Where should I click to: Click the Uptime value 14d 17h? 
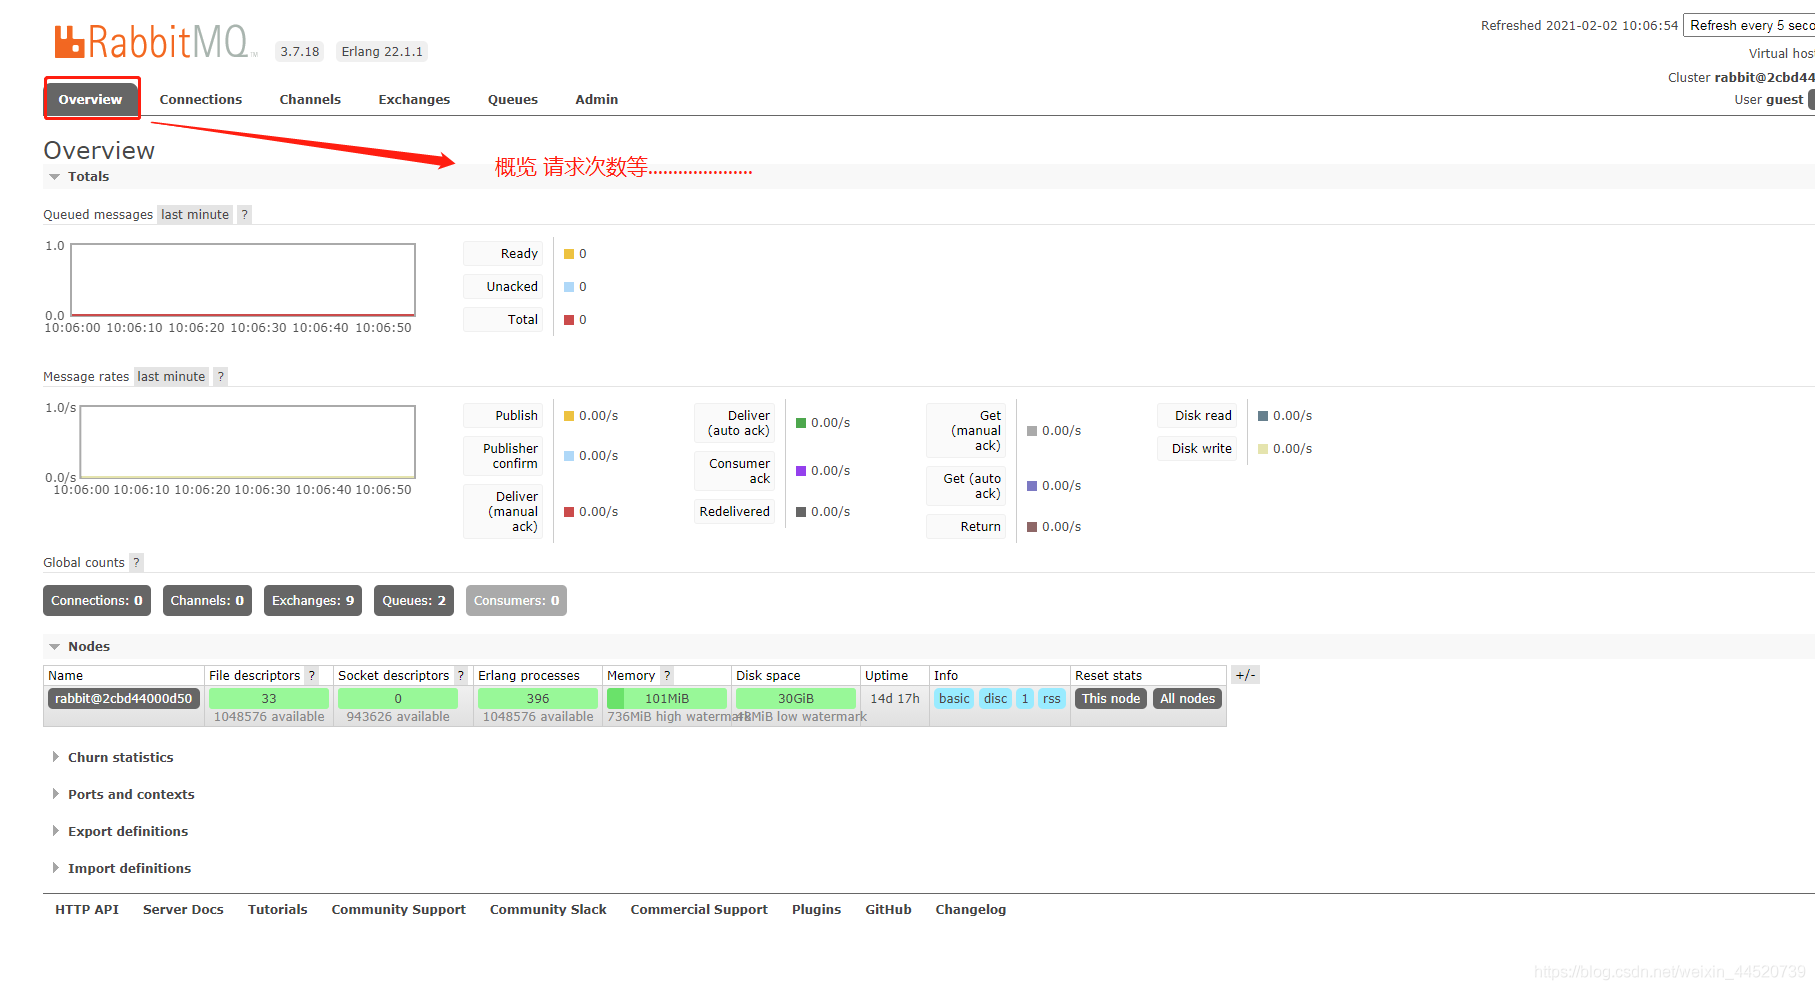tap(895, 698)
